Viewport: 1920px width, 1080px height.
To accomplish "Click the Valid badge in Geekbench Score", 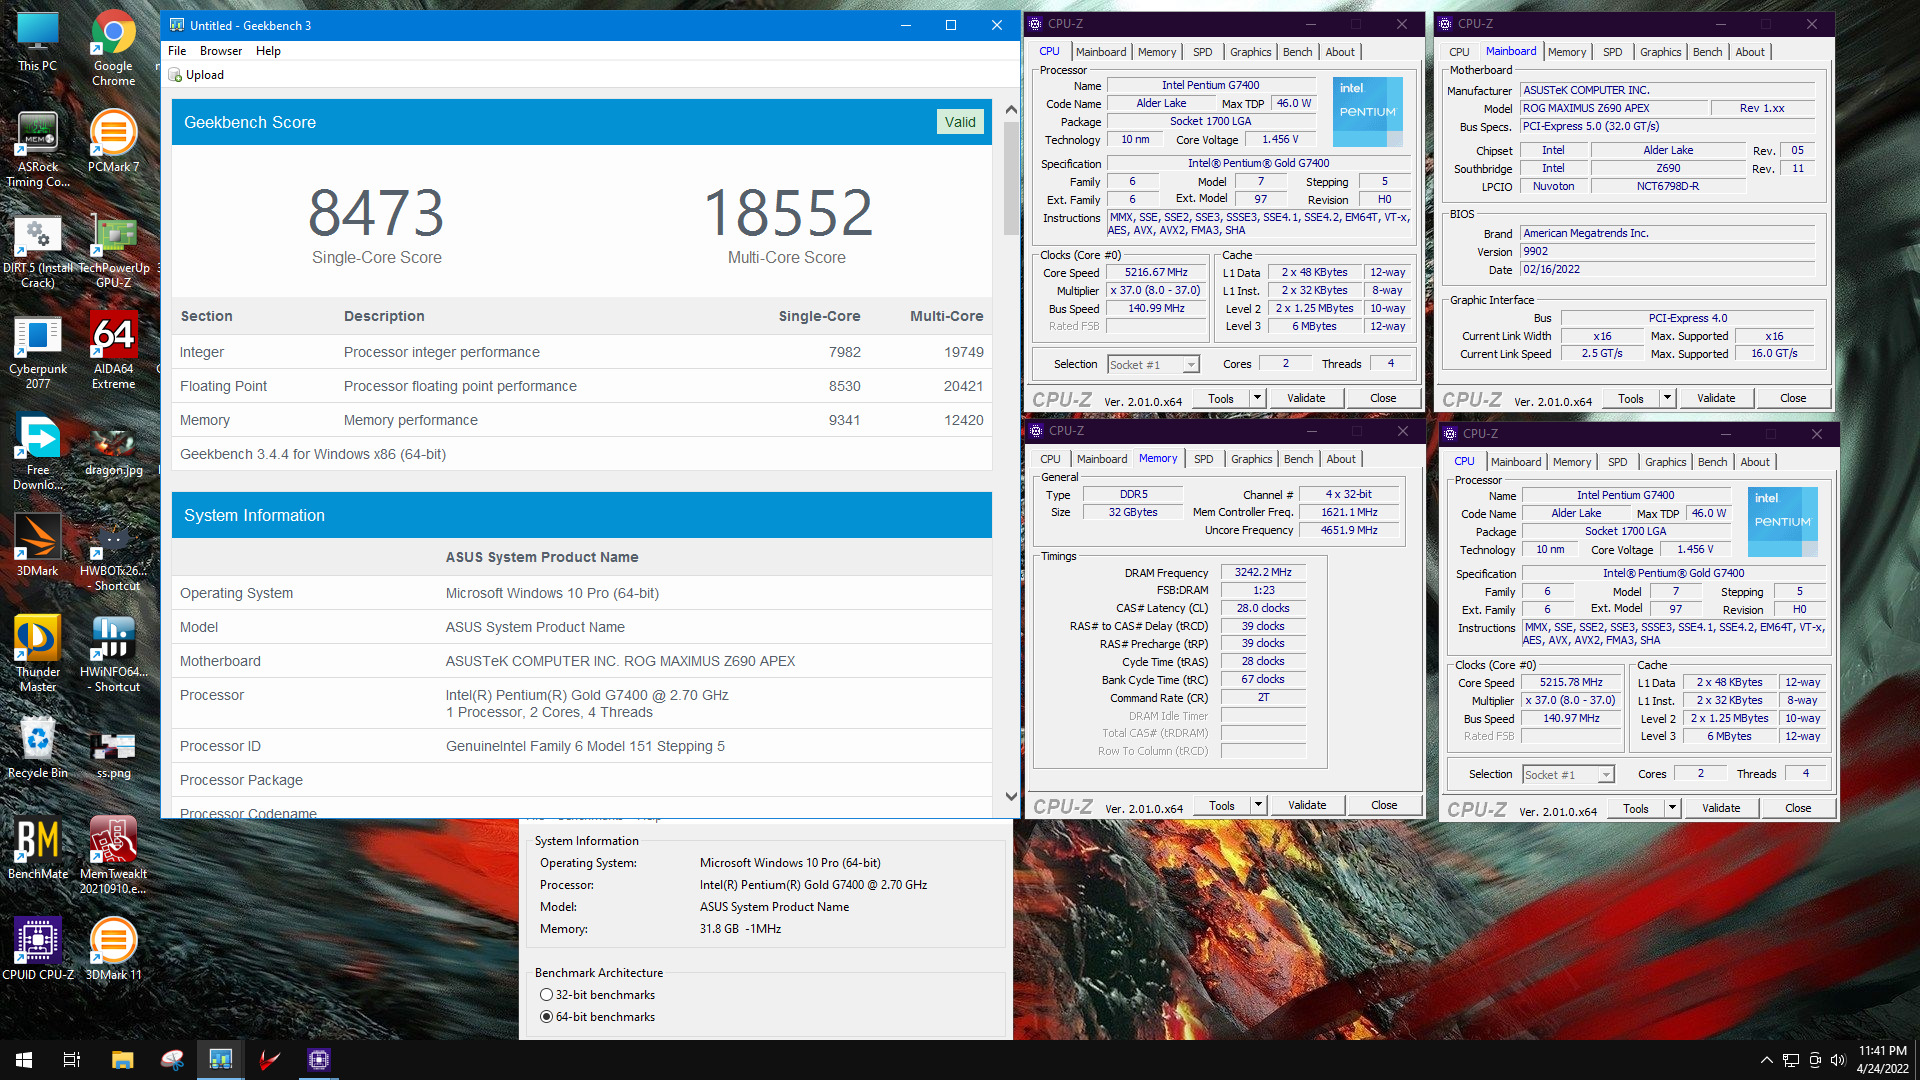I will point(960,122).
